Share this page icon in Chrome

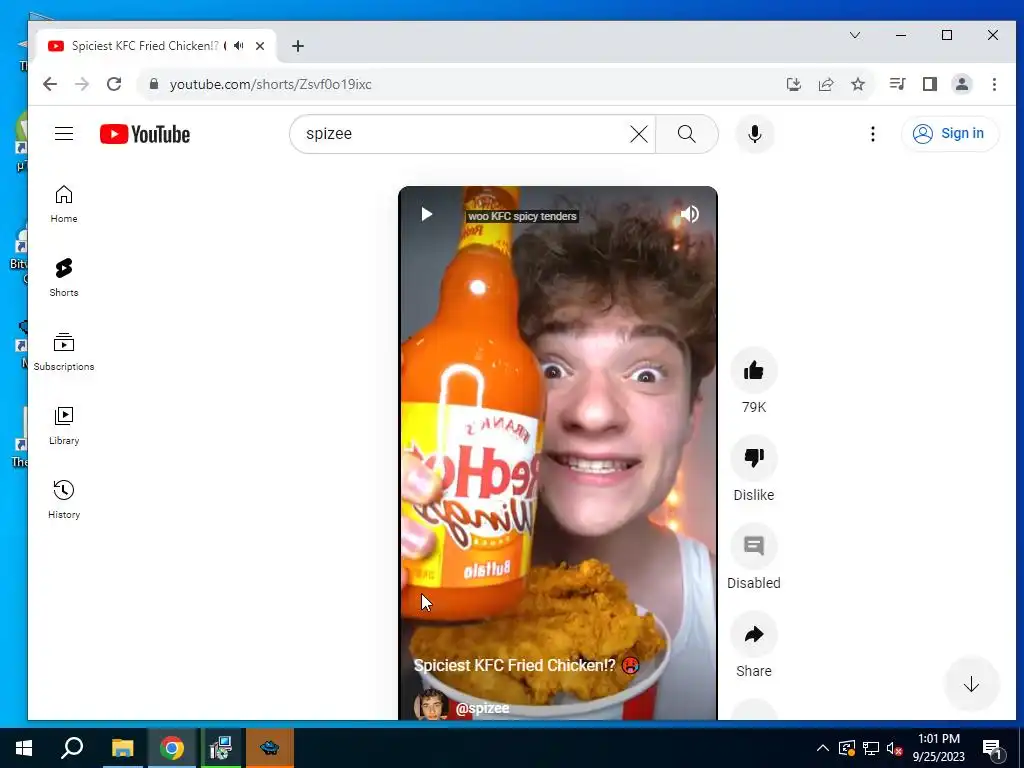pyautogui.click(x=826, y=84)
